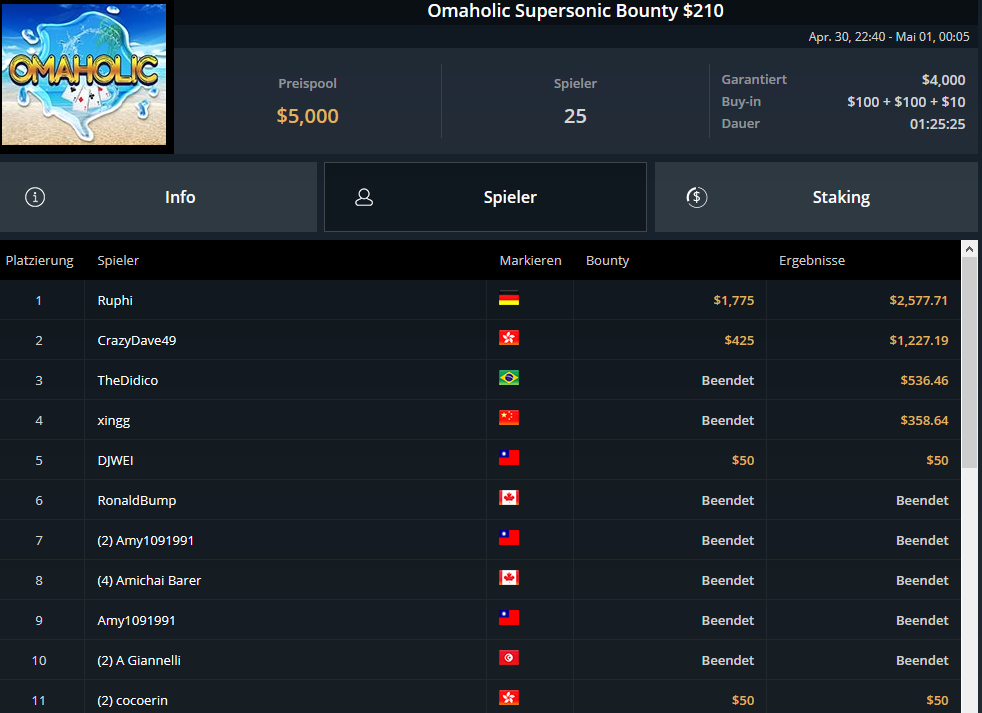This screenshot has width=982, height=713.
Task: Switch to the Staking tab
Action: pyautogui.click(x=816, y=197)
